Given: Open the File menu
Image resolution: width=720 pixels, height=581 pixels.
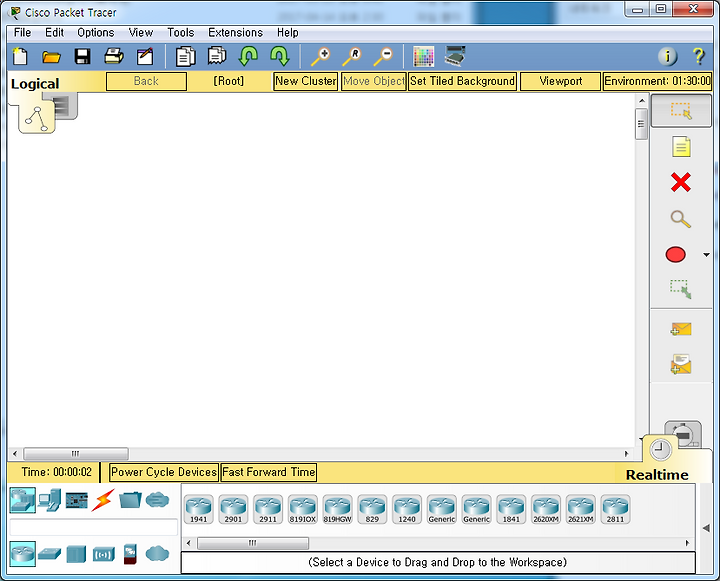Looking at the screenshot, I should click(x=22, y=33).
